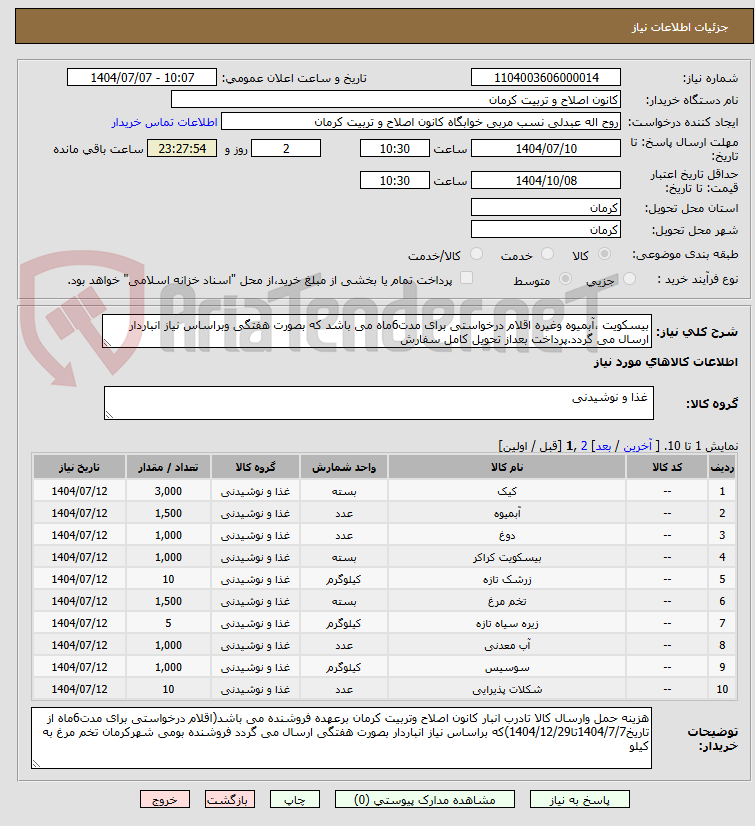The width and height of the screenshot is (755, 826).
Task: Open the اطلاعات تماس خریدار link
Action: [x=164, y=122]
